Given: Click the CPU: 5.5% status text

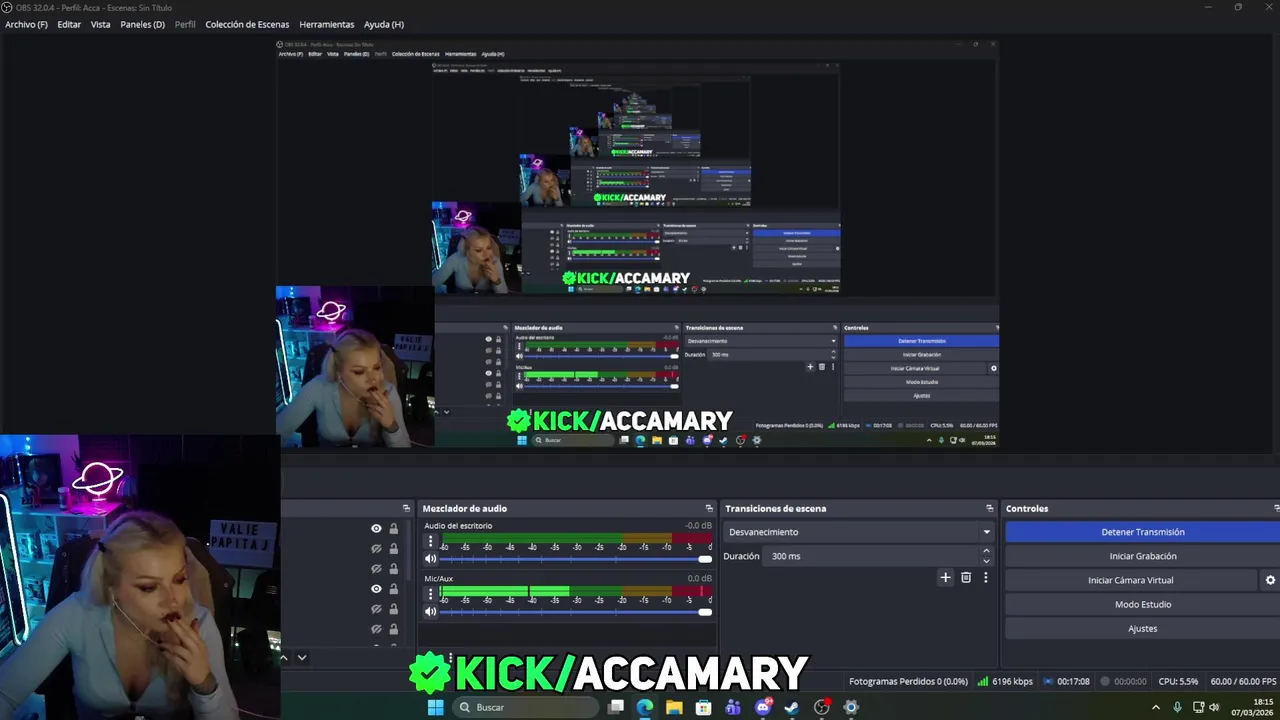Looking at the screenshot, I should 1178,681.
